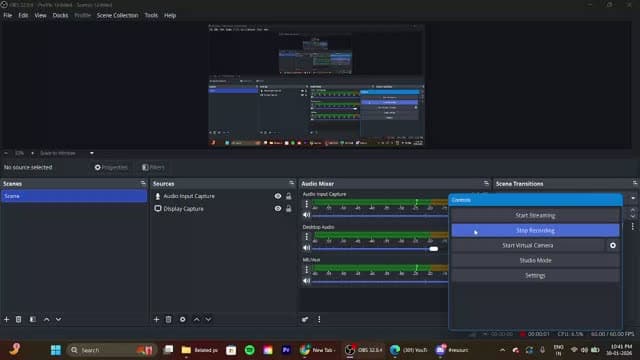
Task: Adjust the Mic/Aux volume slider
Action: (380, 281)
